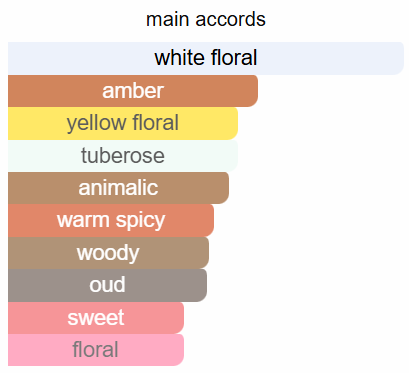The width and height of the screenshot is (409, 373).
Task: Click the grey oud accord bar
Action: [x=107, y=285]
